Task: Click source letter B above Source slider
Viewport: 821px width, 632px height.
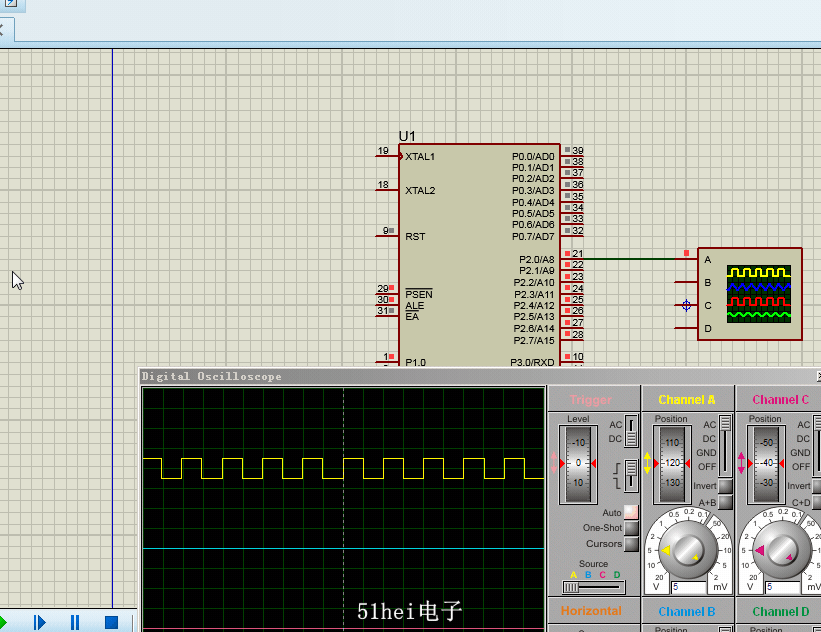Action: 588,575
